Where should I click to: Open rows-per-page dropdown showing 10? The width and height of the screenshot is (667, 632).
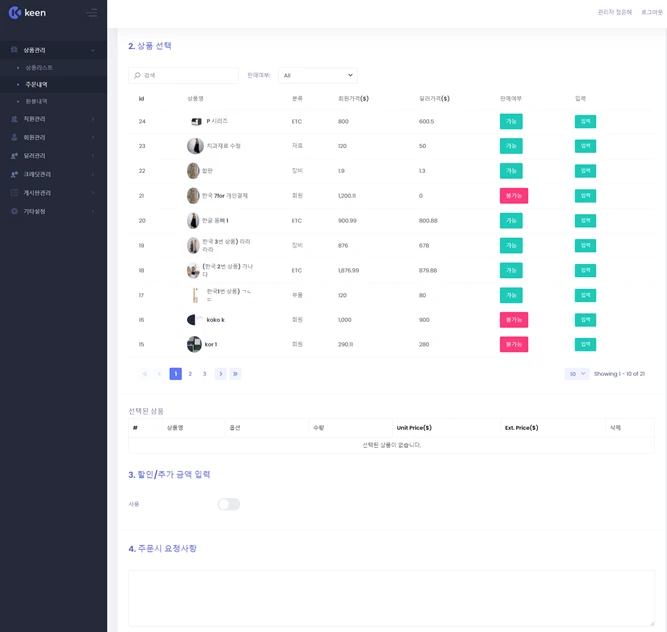pos(577,374)
